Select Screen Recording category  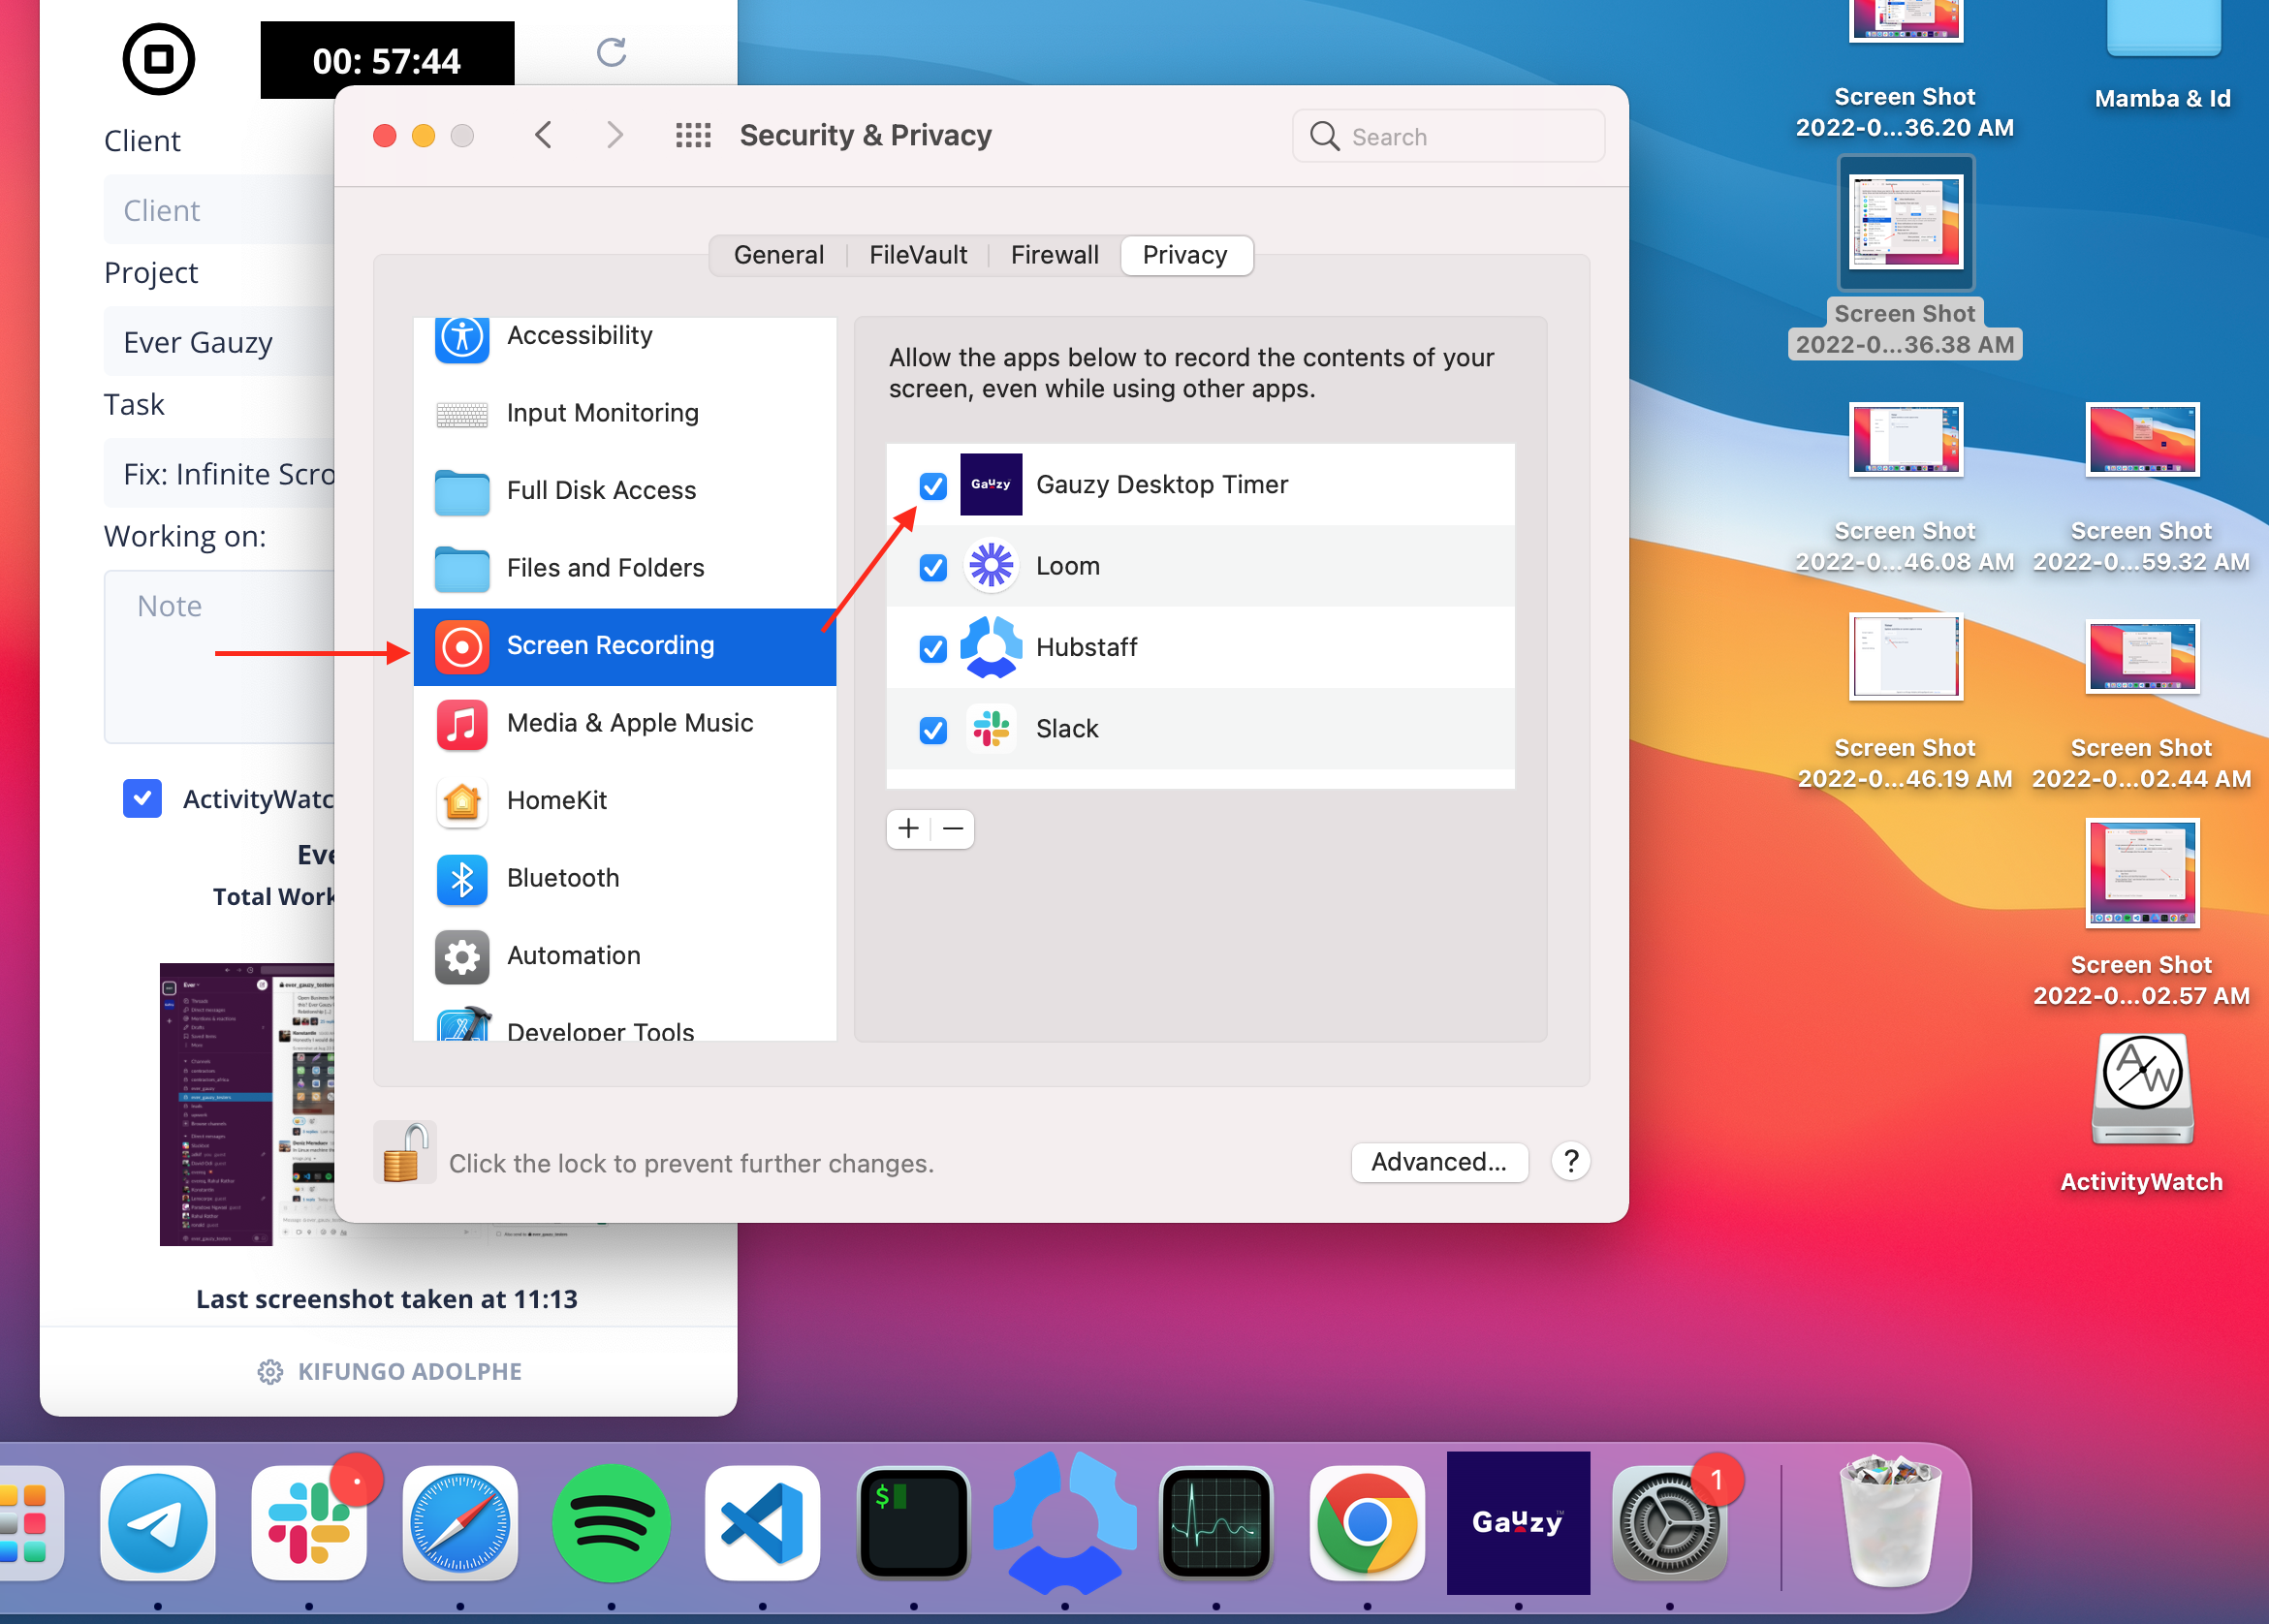pos(625,646)
